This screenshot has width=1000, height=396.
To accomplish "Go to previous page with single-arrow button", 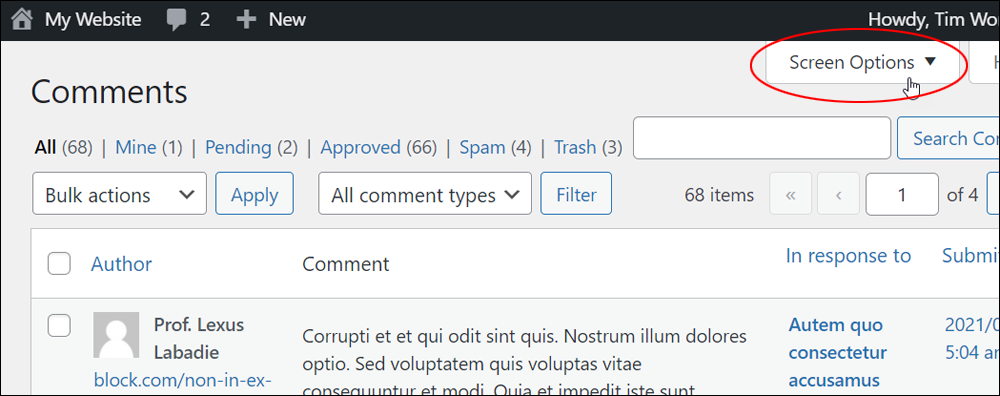I will [838, 194].
